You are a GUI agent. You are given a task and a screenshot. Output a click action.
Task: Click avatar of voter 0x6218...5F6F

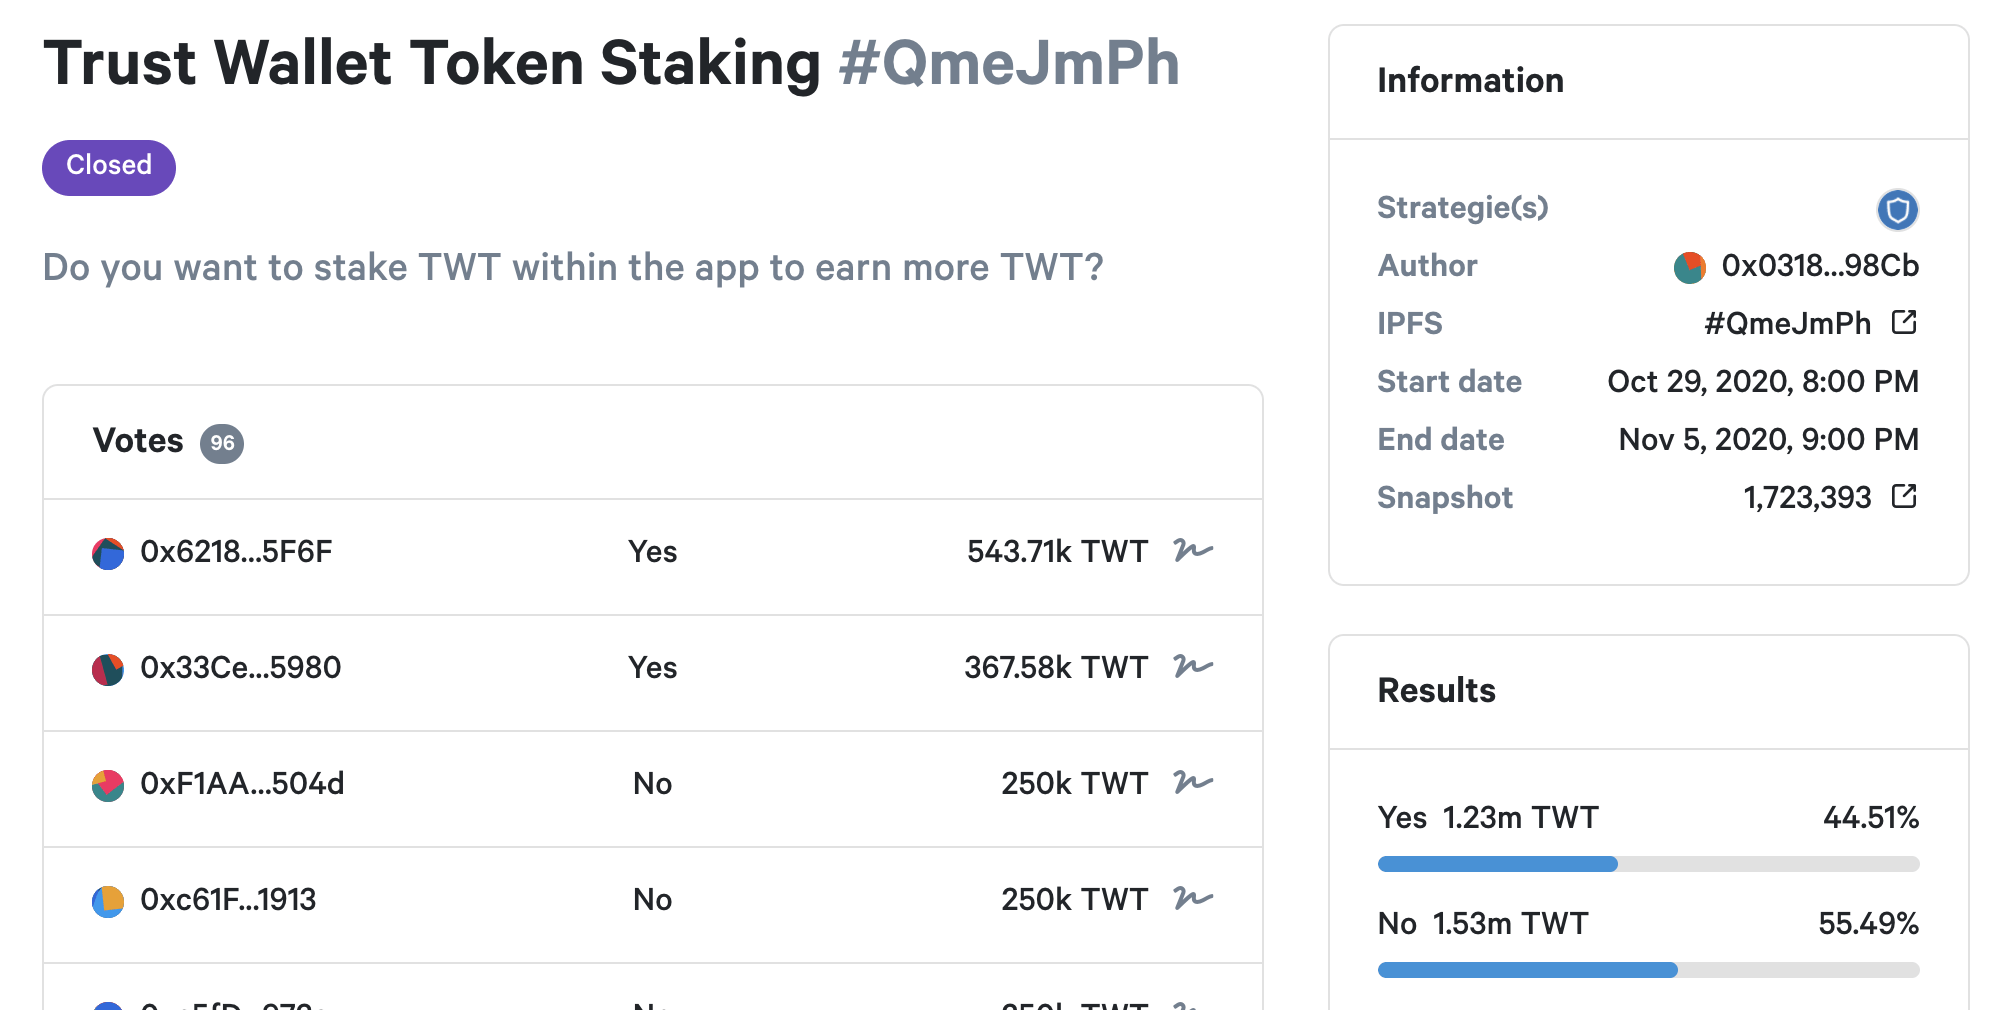[x=108, y=553]
